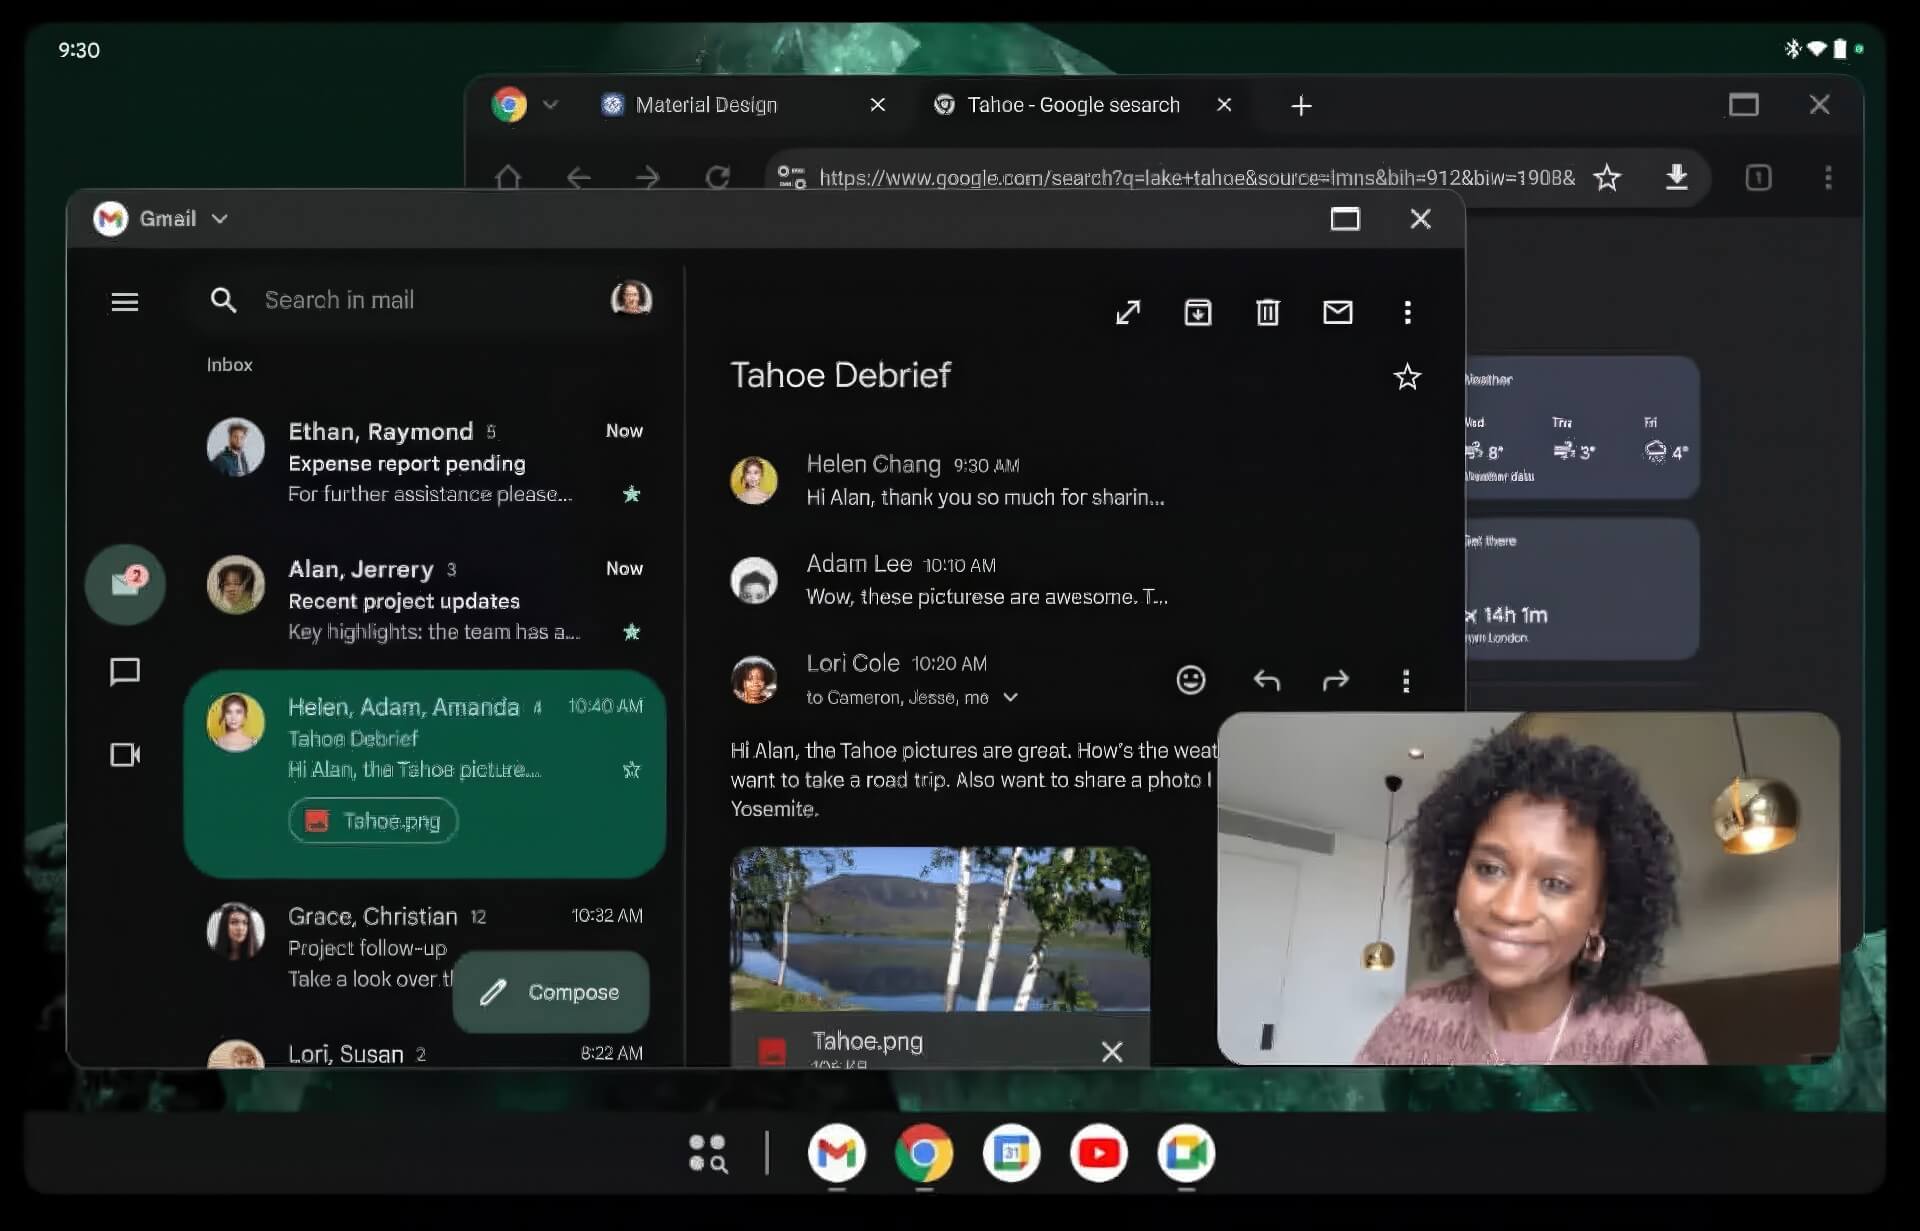Image resolution: width=1920 pixels, height=1231 pixels.
Task: Select the Tahoe - Google search tab
Action: pos(1072,105)
